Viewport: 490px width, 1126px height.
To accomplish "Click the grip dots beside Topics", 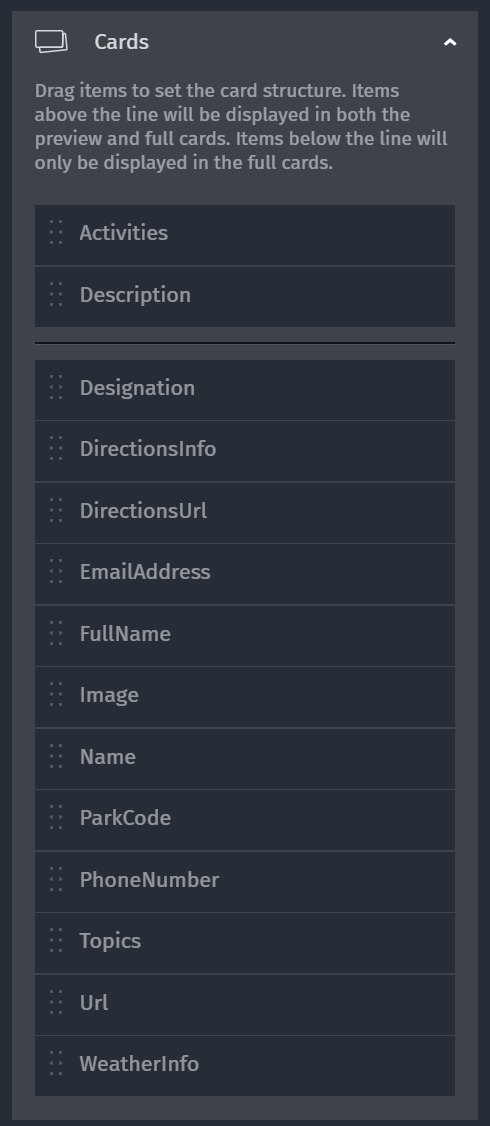I will [x=56, y=940].
